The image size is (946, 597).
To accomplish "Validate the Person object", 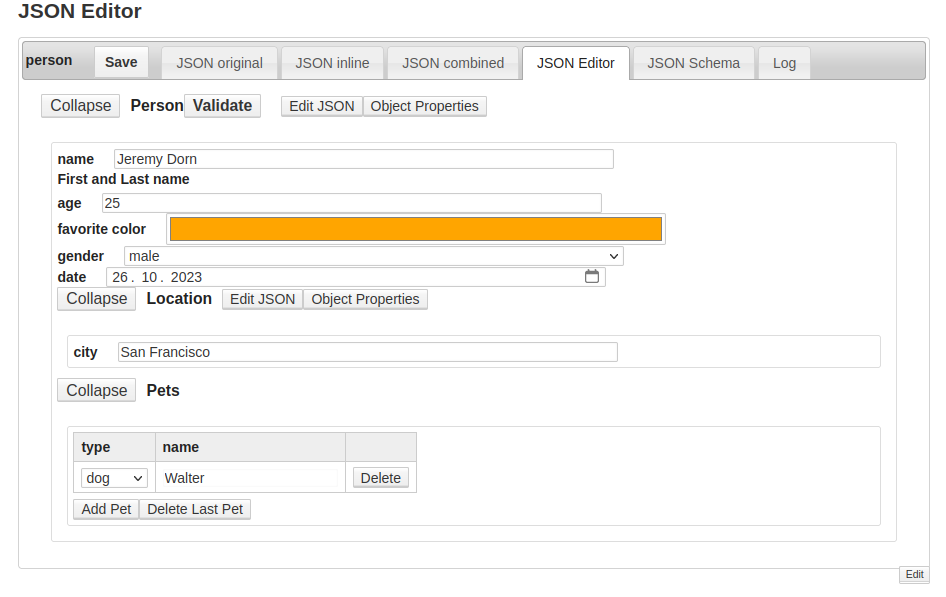I will pos(222,106).
